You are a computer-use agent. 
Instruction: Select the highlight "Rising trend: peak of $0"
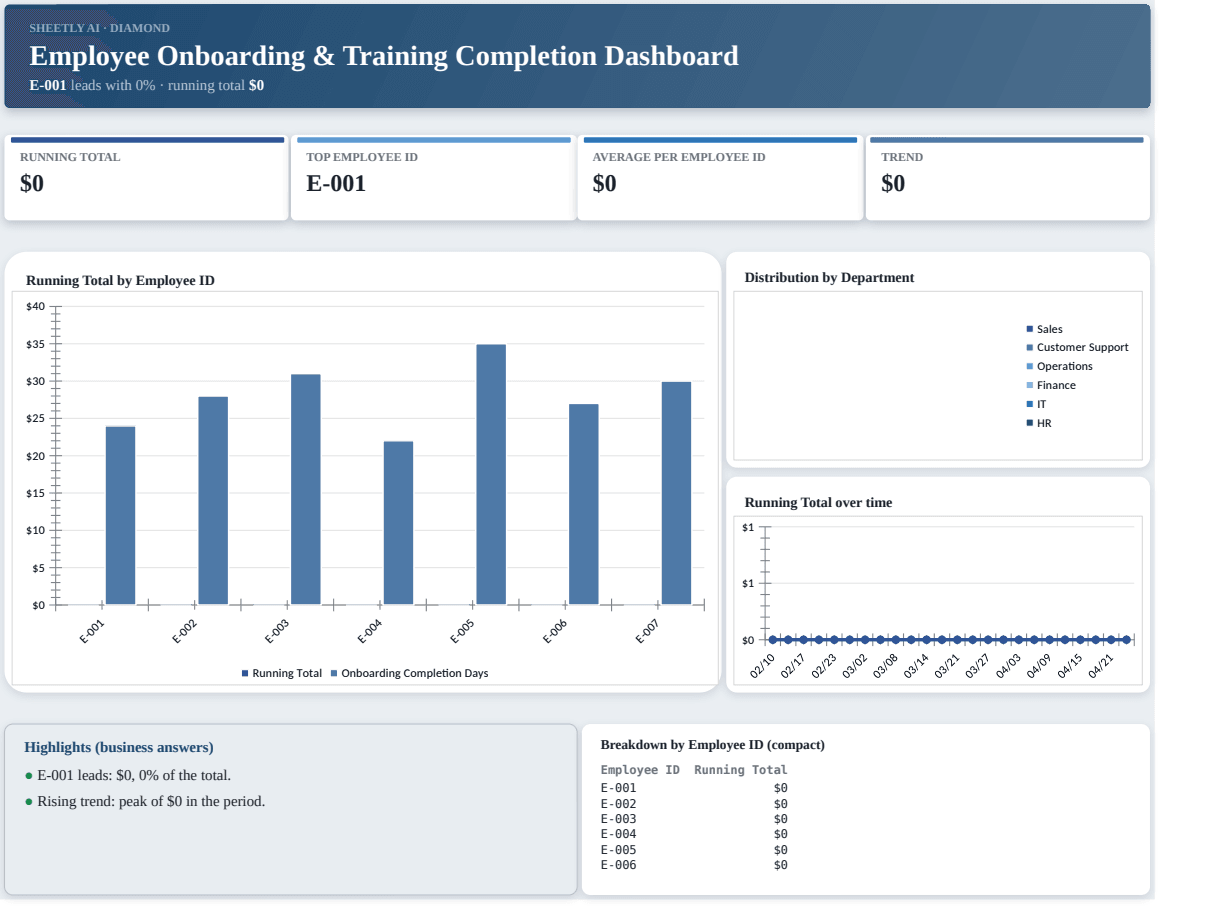click(x=145, y=801)
